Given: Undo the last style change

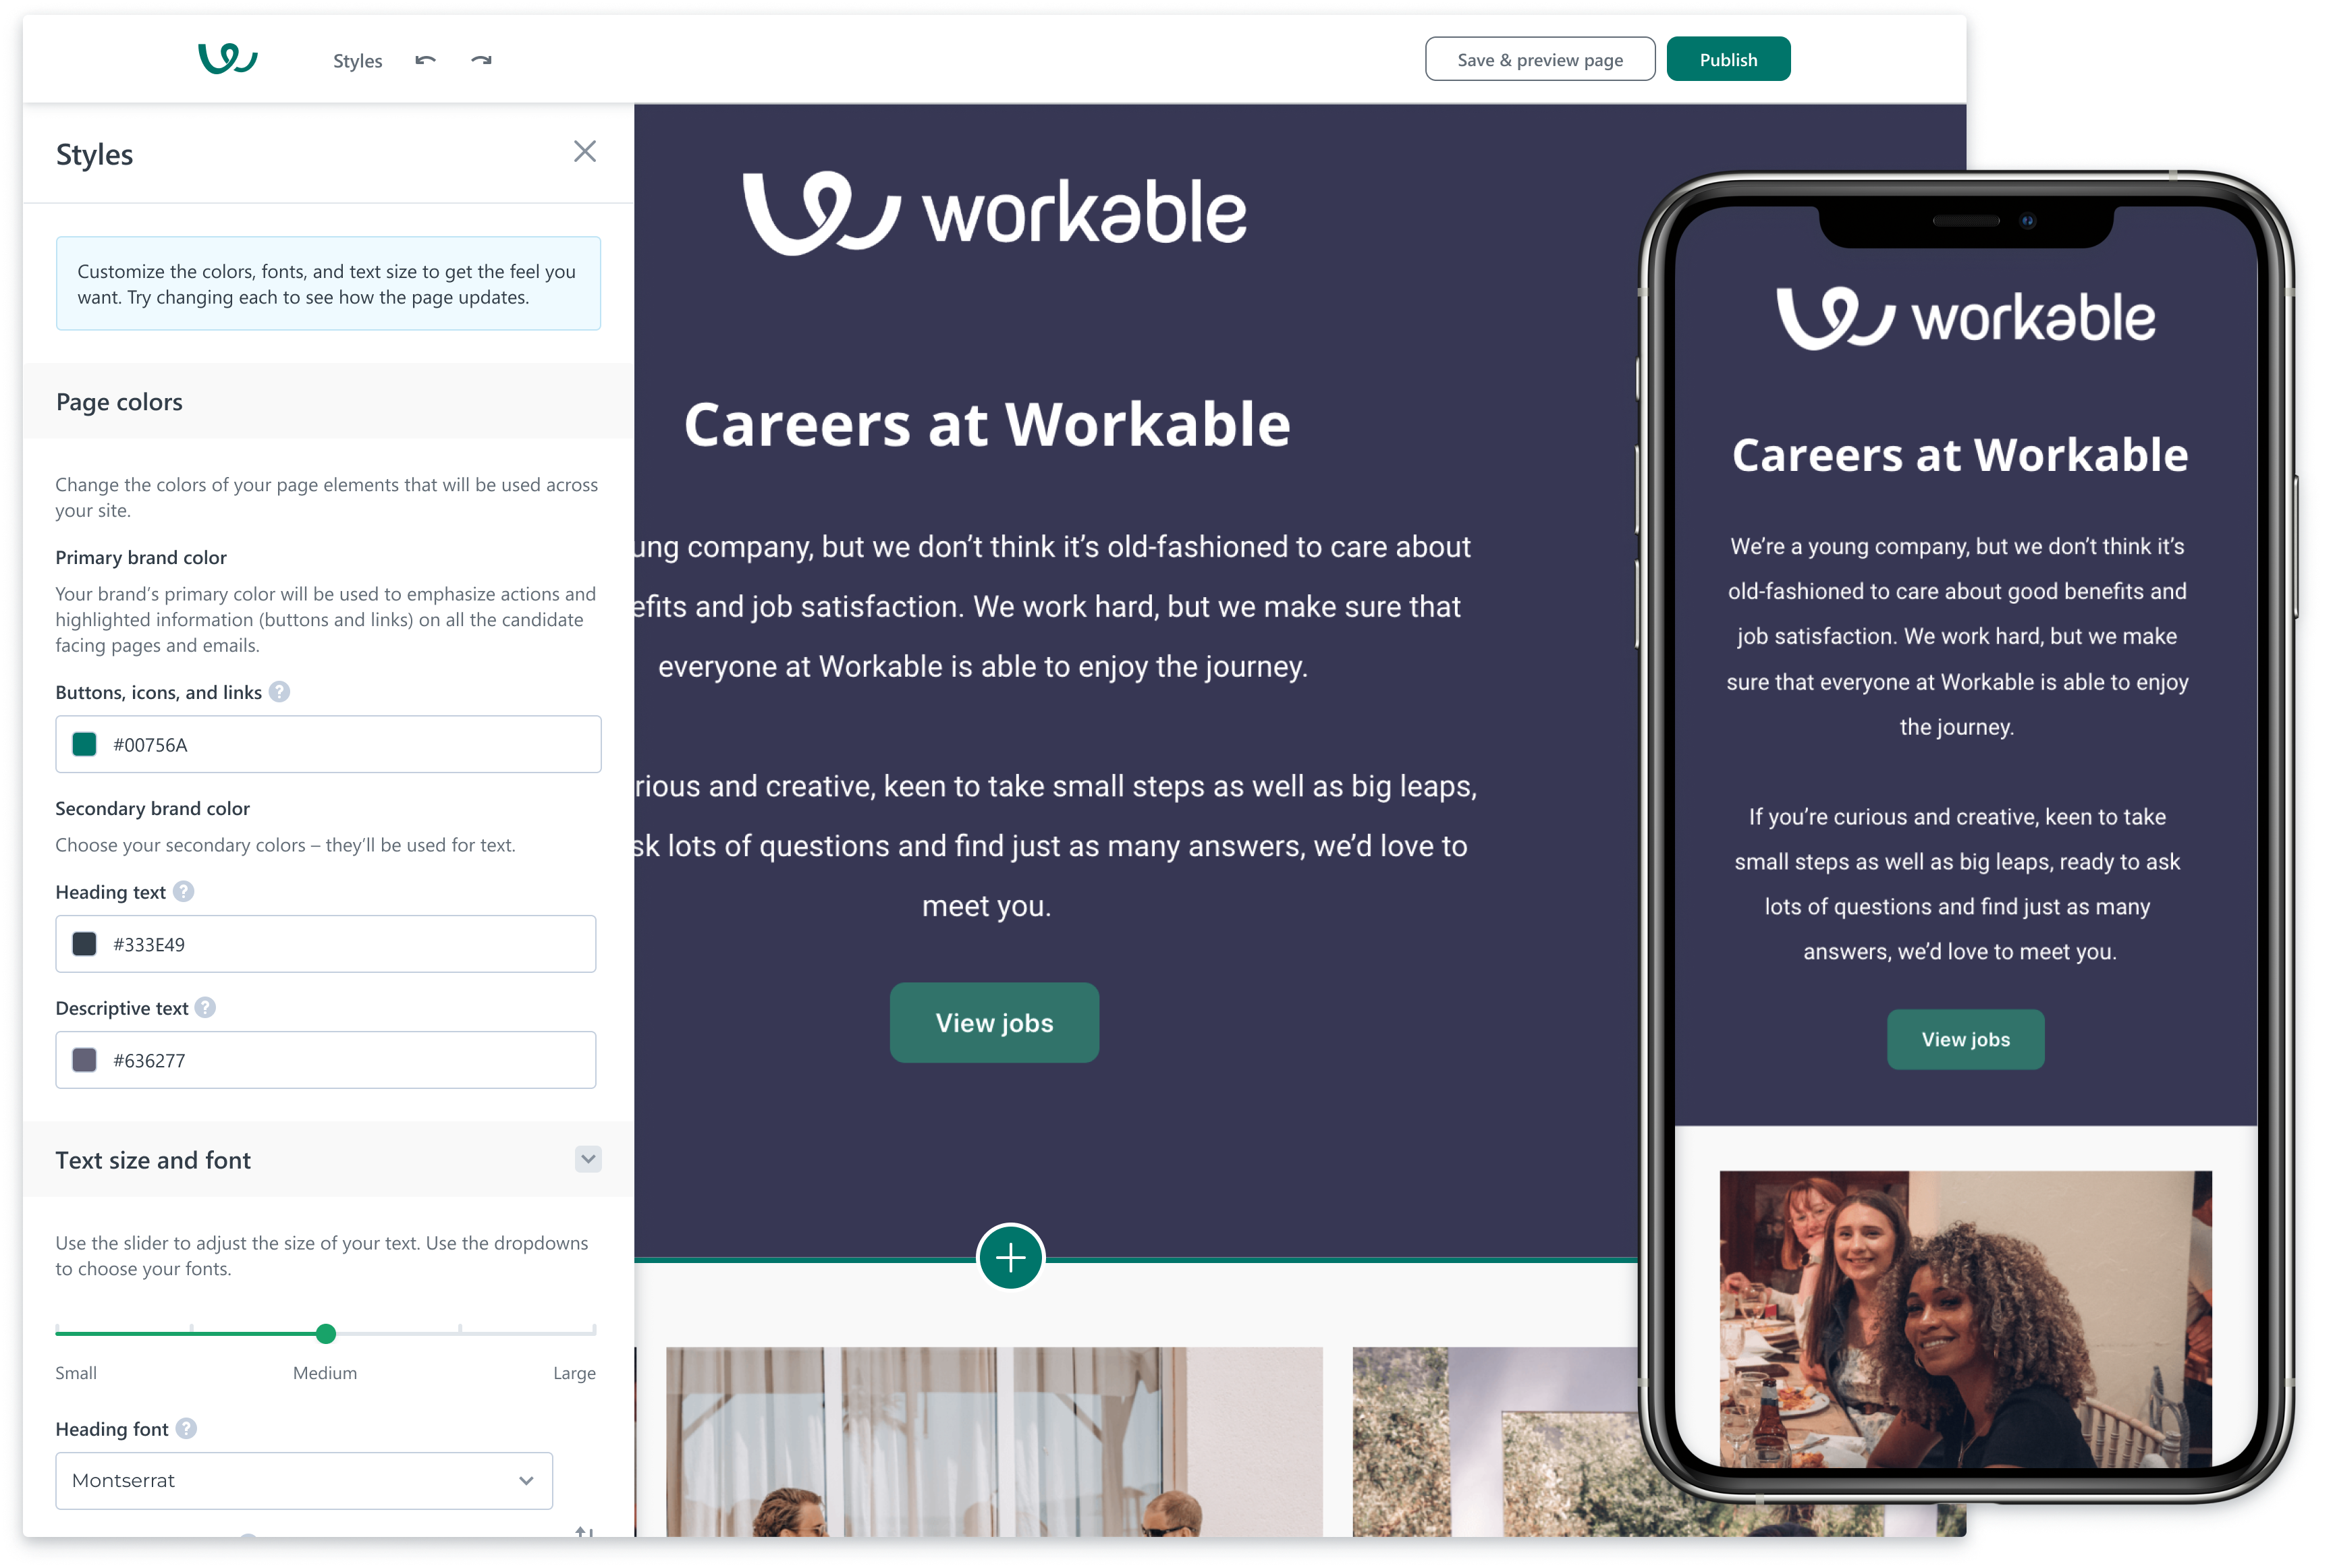Looking at the screenshot, I should pyautogui.click(x=426, y=60).
